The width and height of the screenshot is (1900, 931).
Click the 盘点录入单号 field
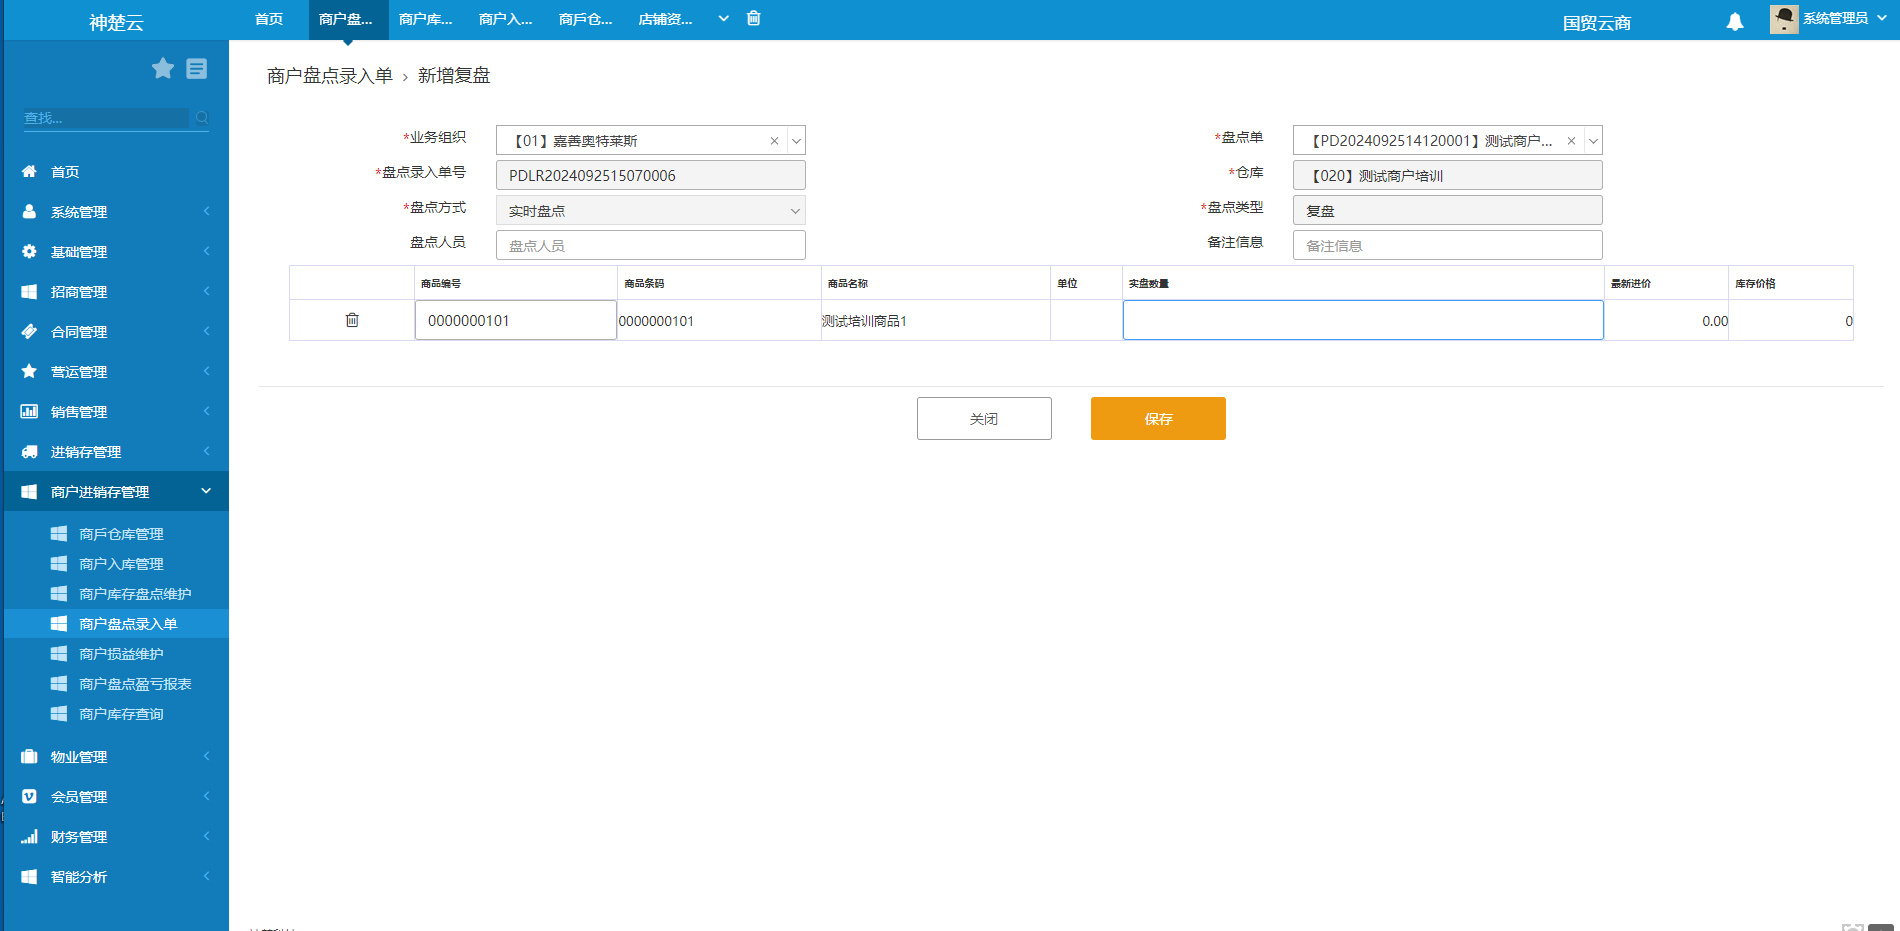[x=651, y=175]
